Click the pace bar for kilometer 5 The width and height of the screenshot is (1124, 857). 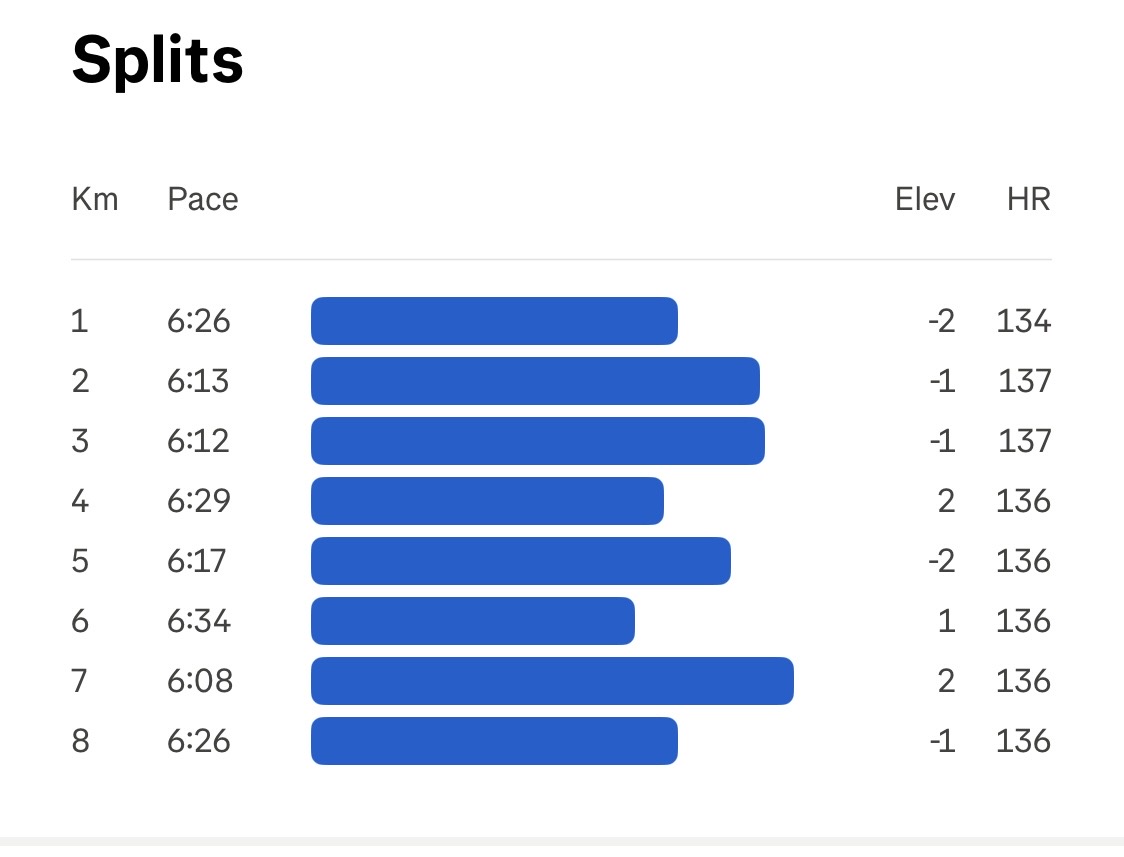tap(521, 561)
